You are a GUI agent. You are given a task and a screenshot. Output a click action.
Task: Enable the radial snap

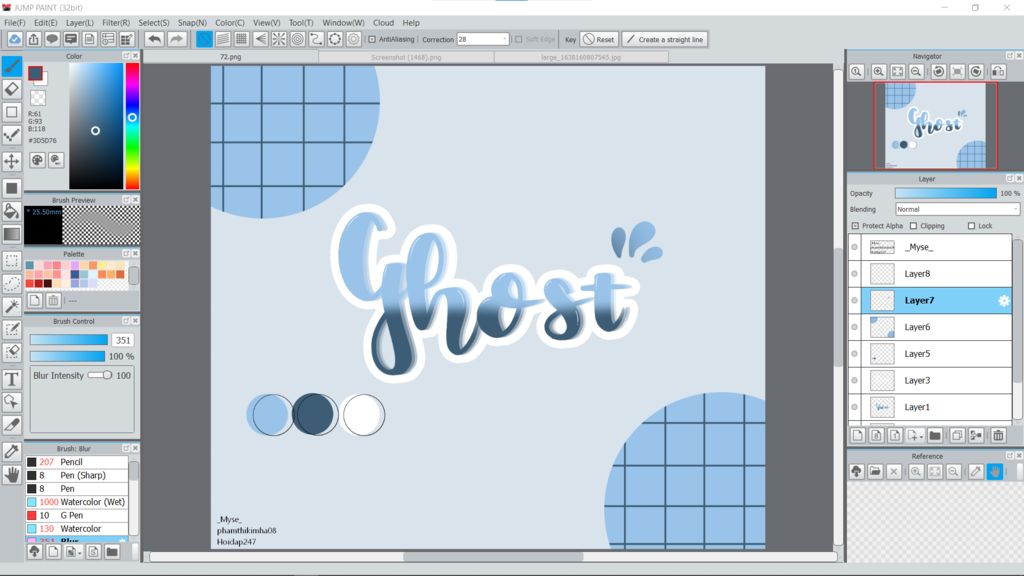pyautogui.click(x=279, y=39)
